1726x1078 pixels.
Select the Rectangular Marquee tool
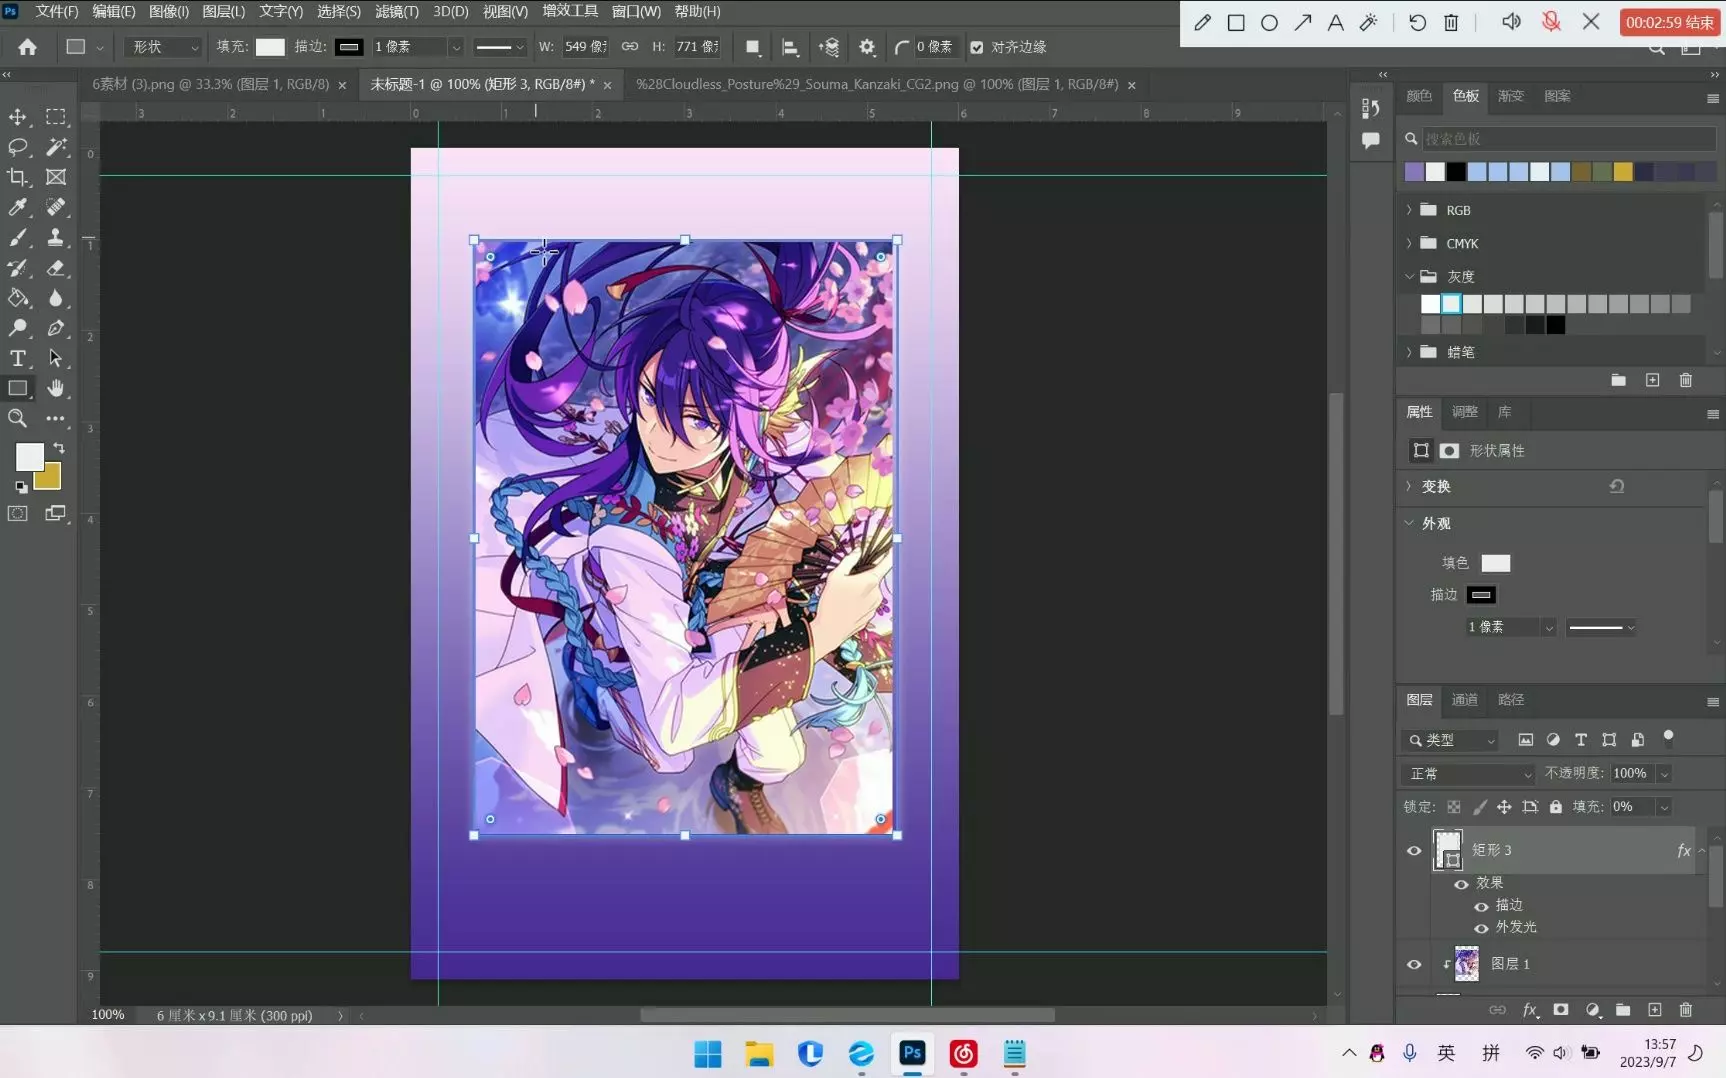[56, 117]
